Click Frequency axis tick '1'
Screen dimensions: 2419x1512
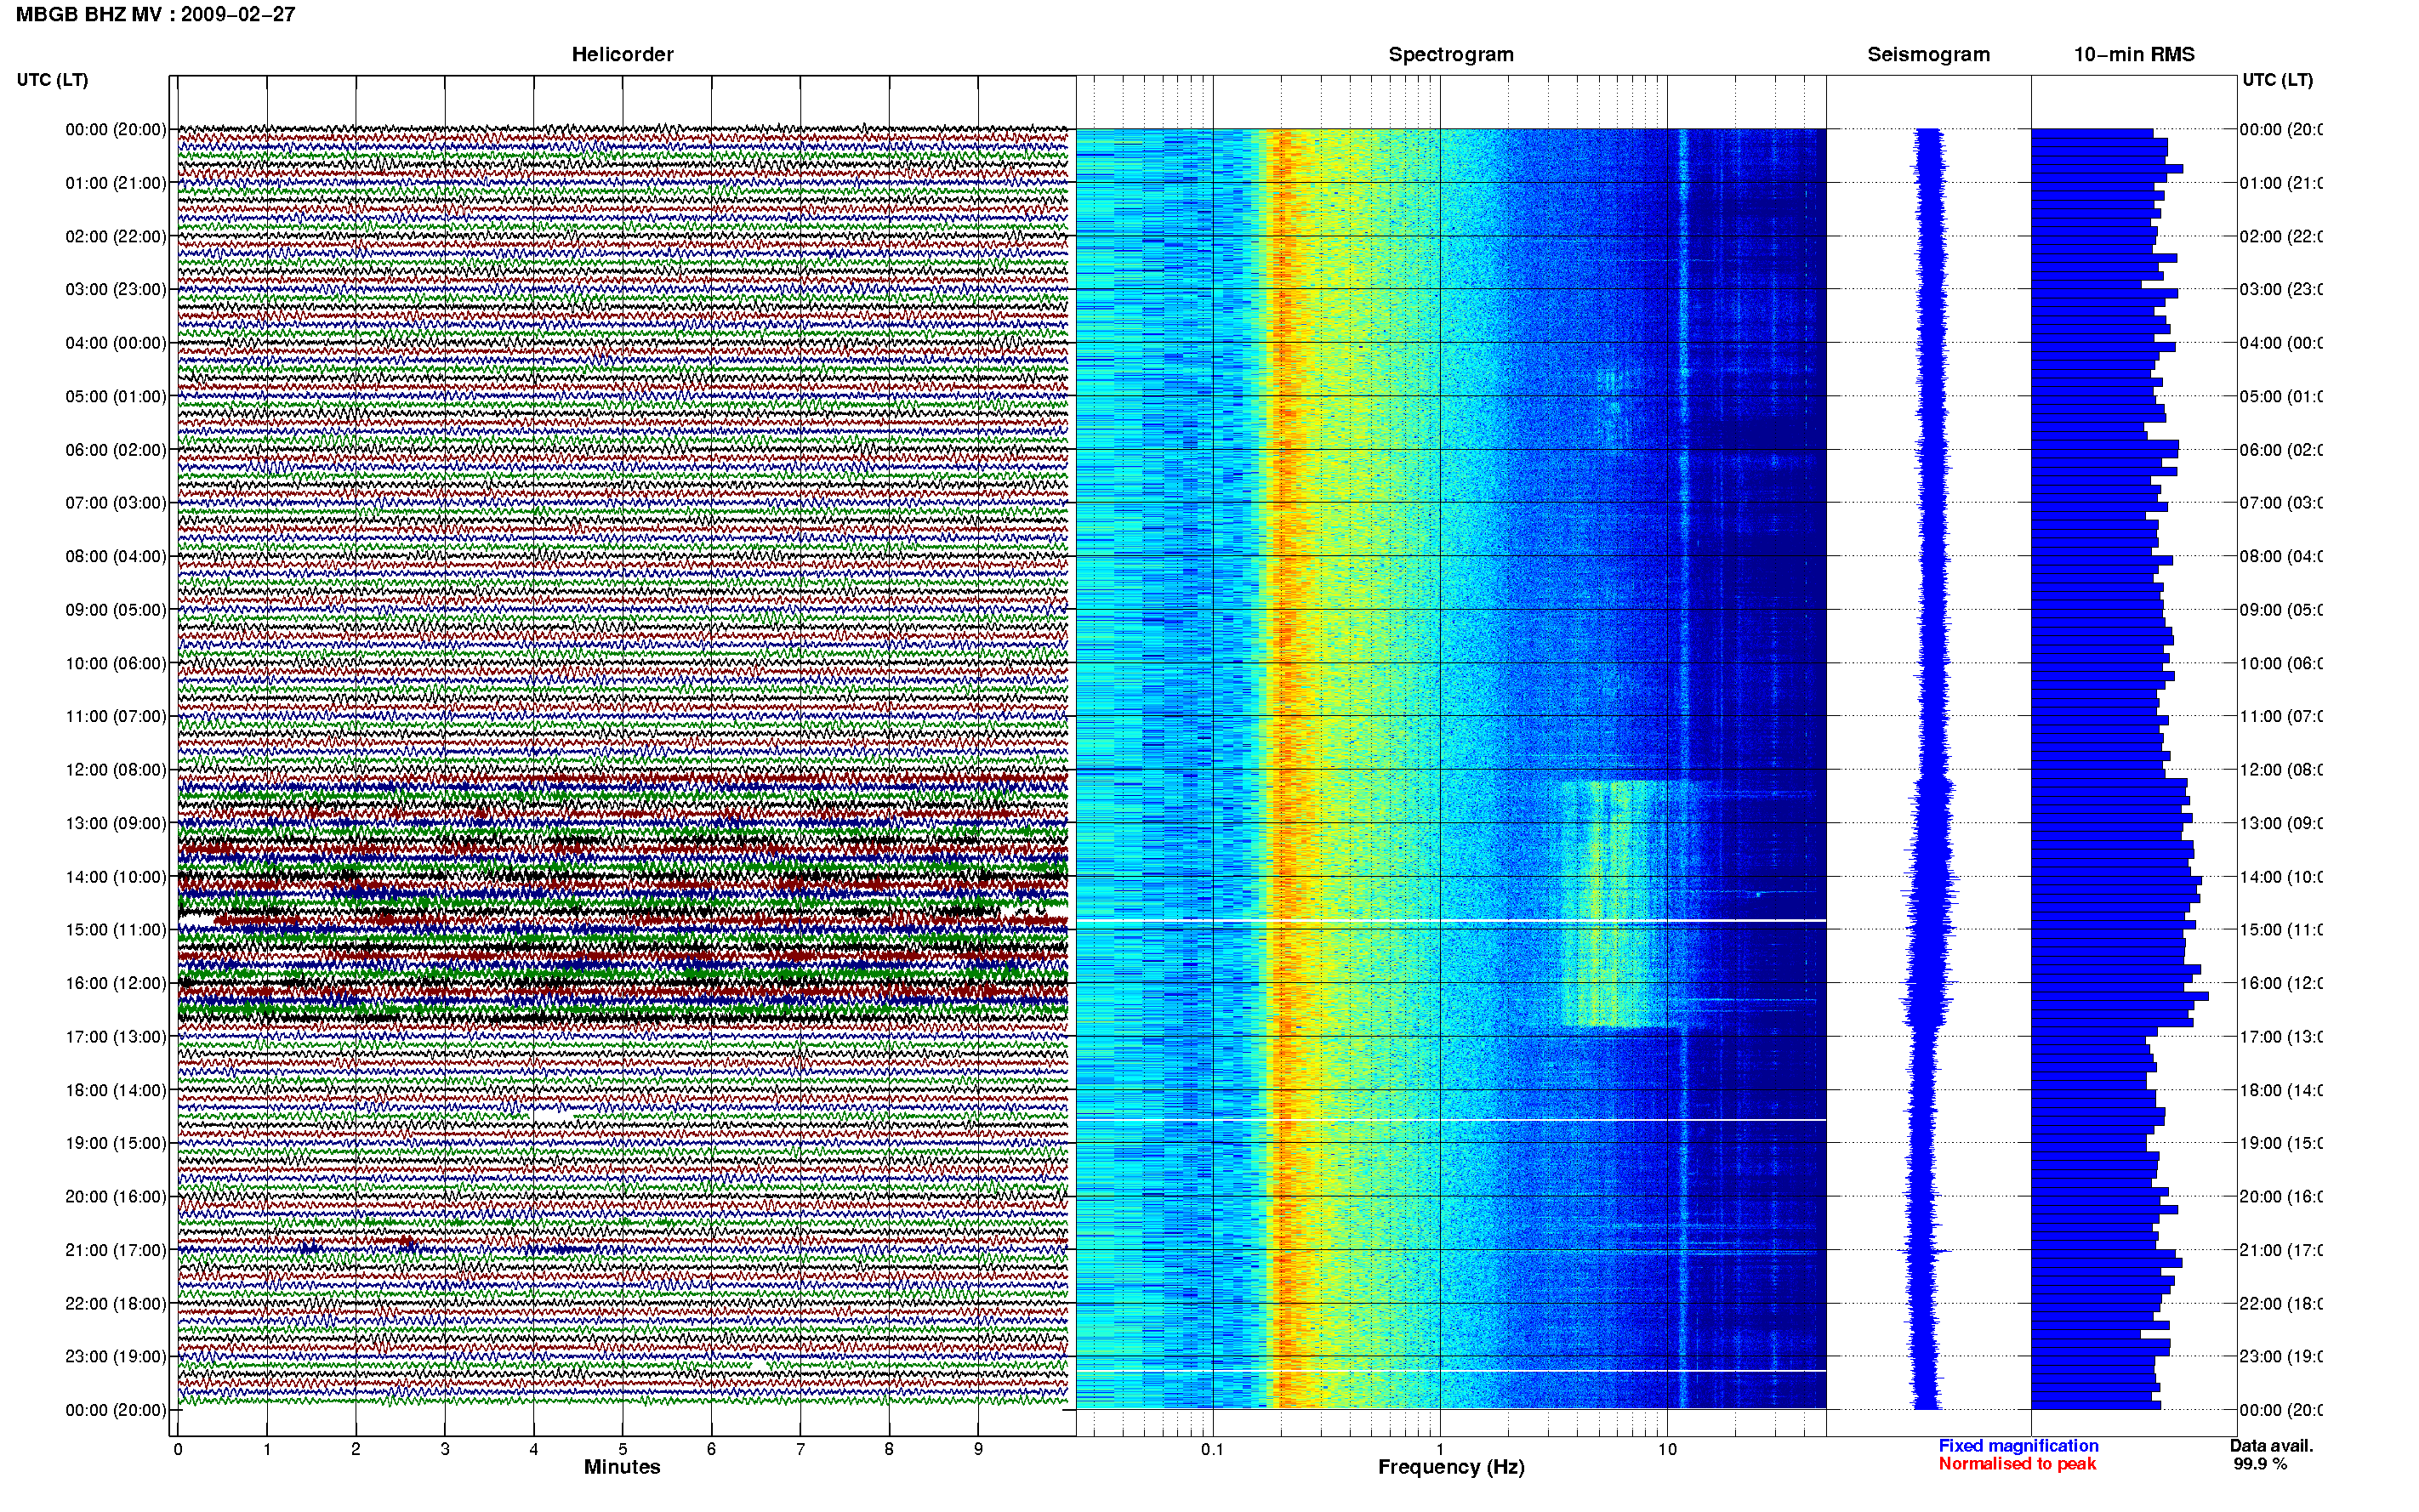tap(1440, 1449)
